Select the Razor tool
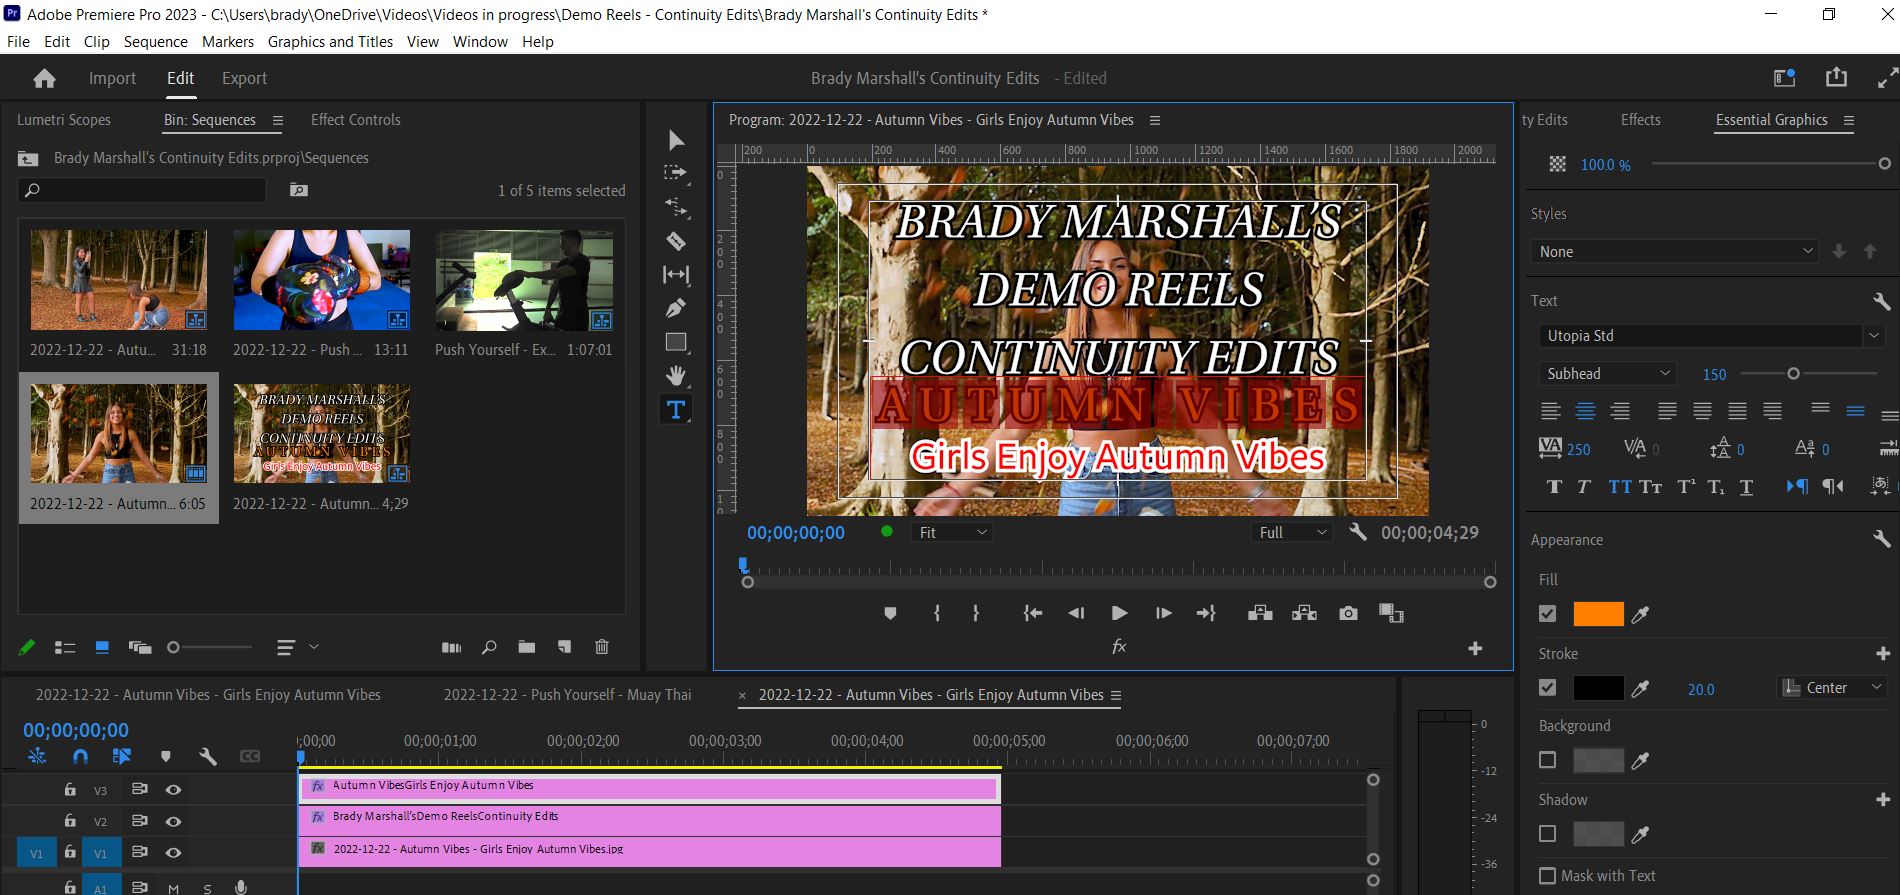Screen dimensions: 1900x895 pos(676,241)
